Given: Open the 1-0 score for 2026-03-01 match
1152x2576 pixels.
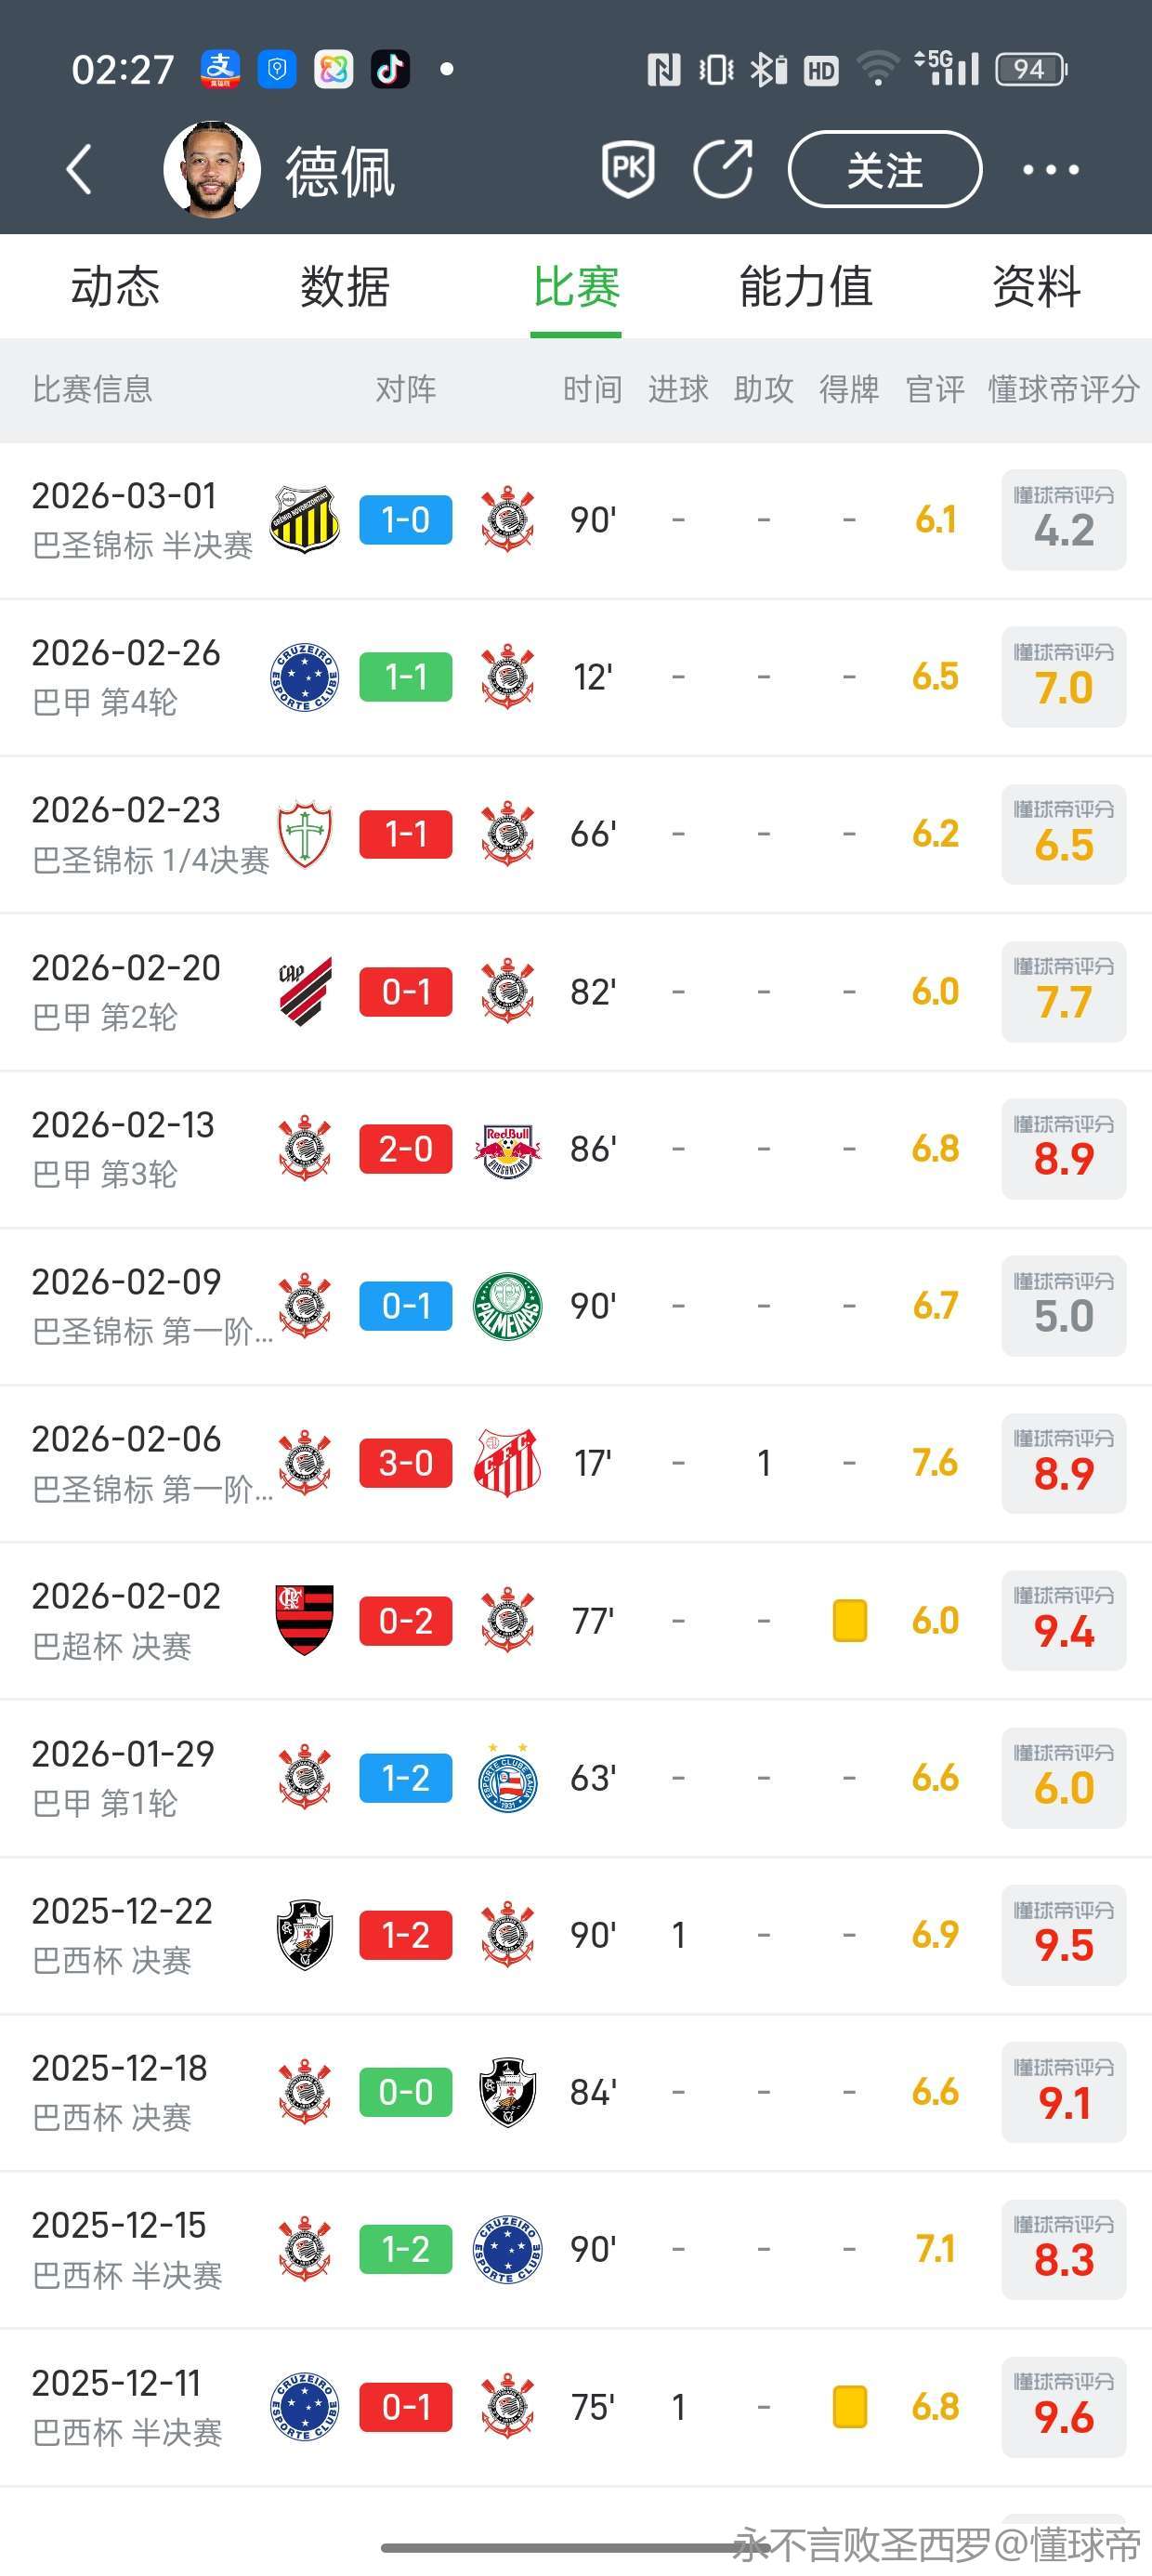Looking at the screenshot, I should coord(405,520).
